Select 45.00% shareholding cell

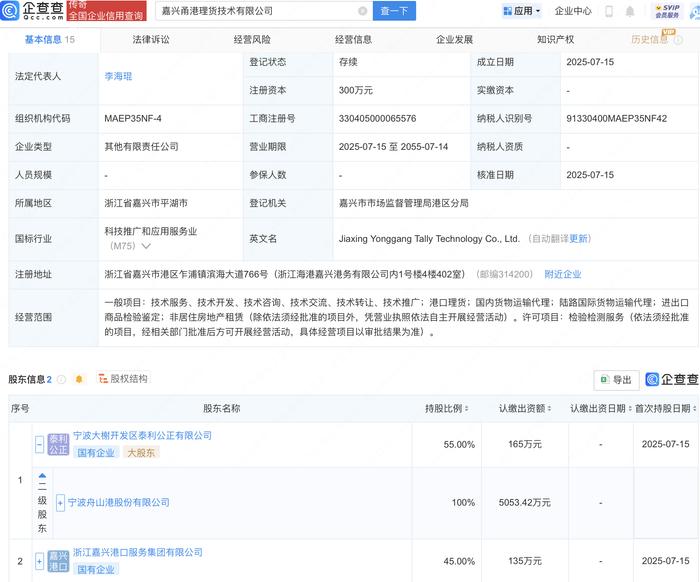point(459,561)
